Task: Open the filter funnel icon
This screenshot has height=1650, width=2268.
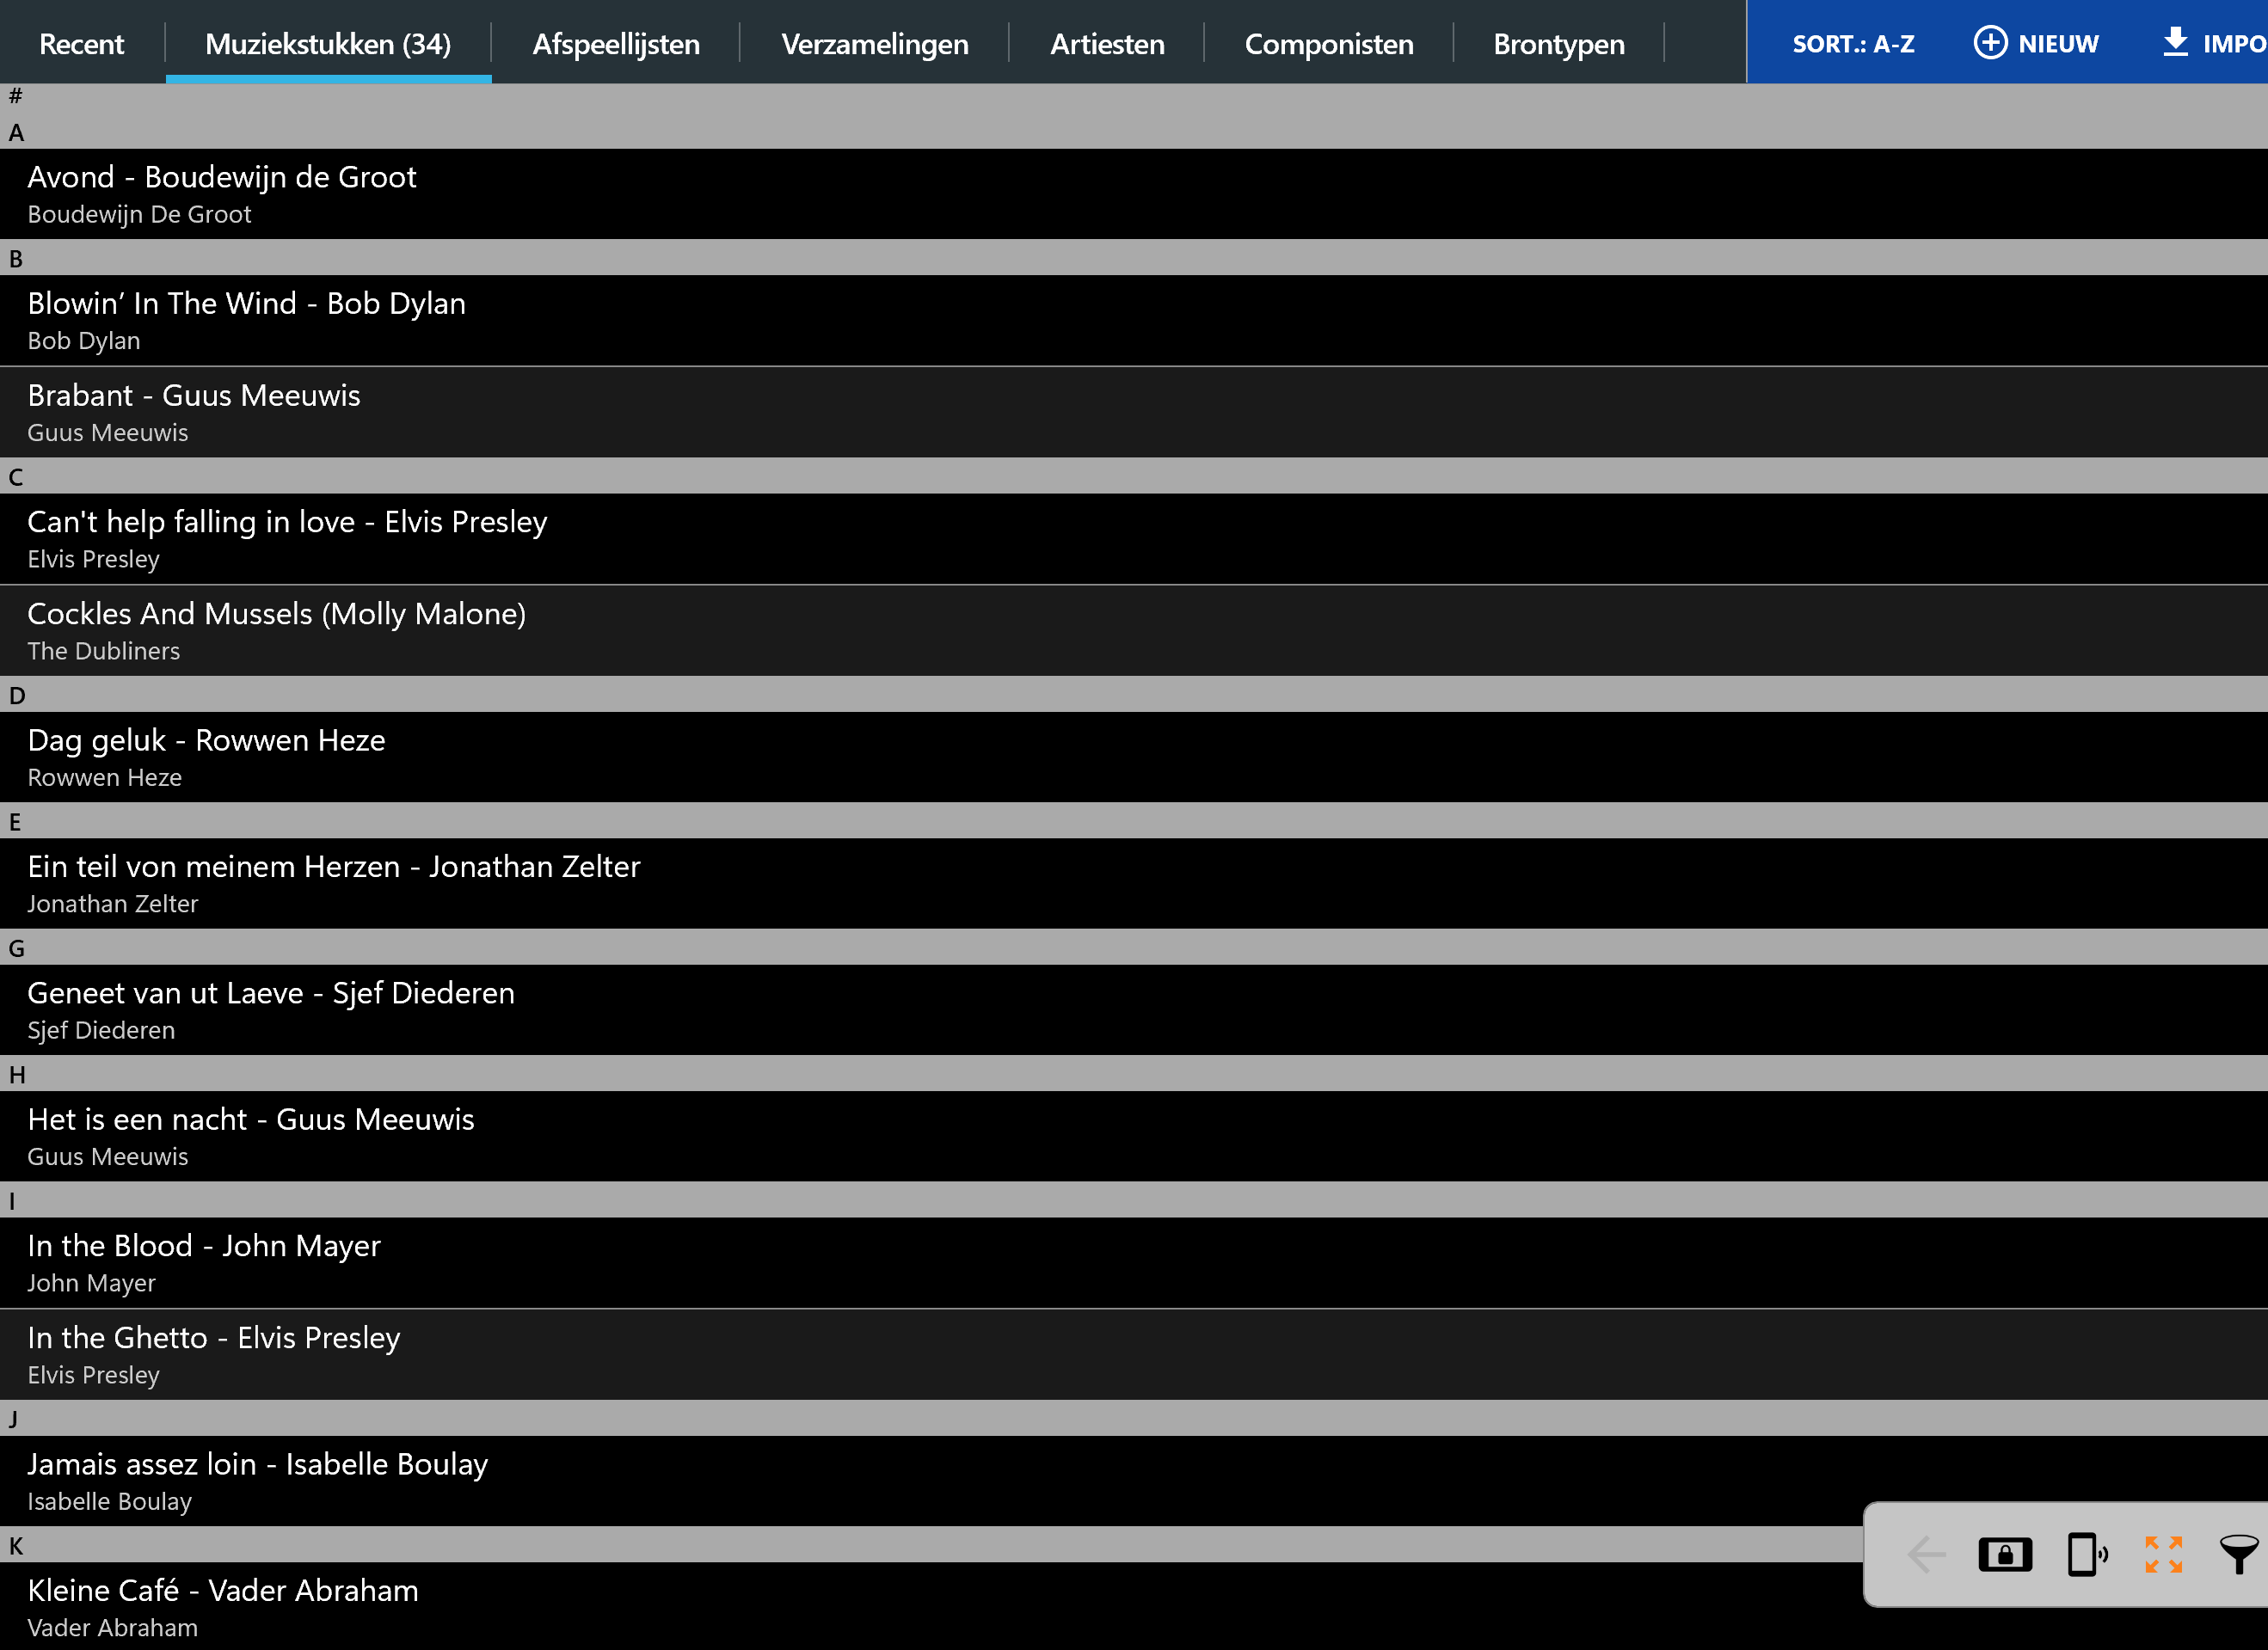Action: click(x=2239, y=1555)
